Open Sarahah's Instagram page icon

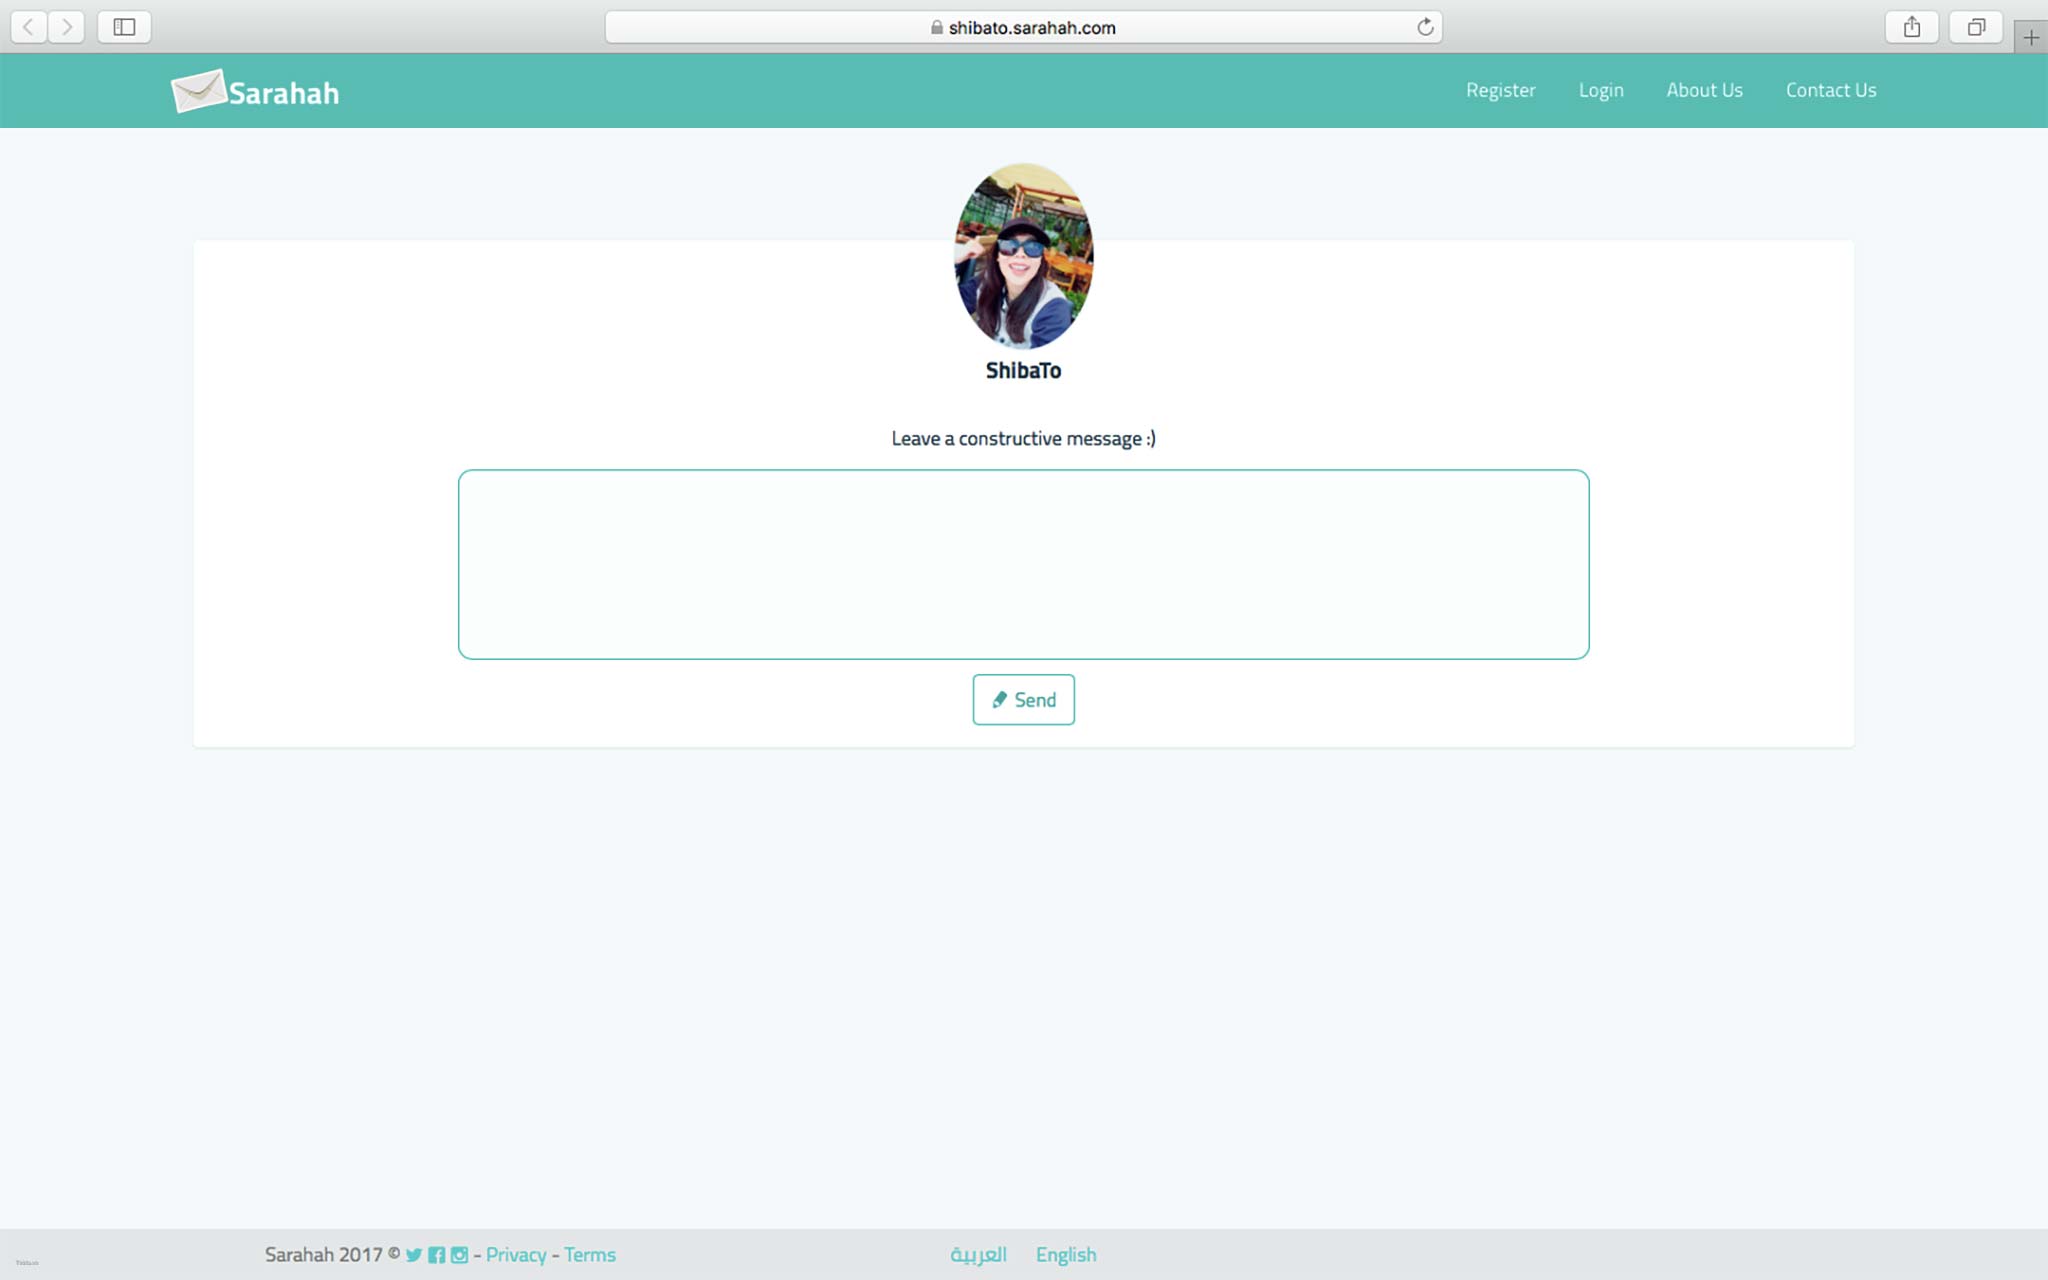pyautogui.click(x=459, y=1255)
